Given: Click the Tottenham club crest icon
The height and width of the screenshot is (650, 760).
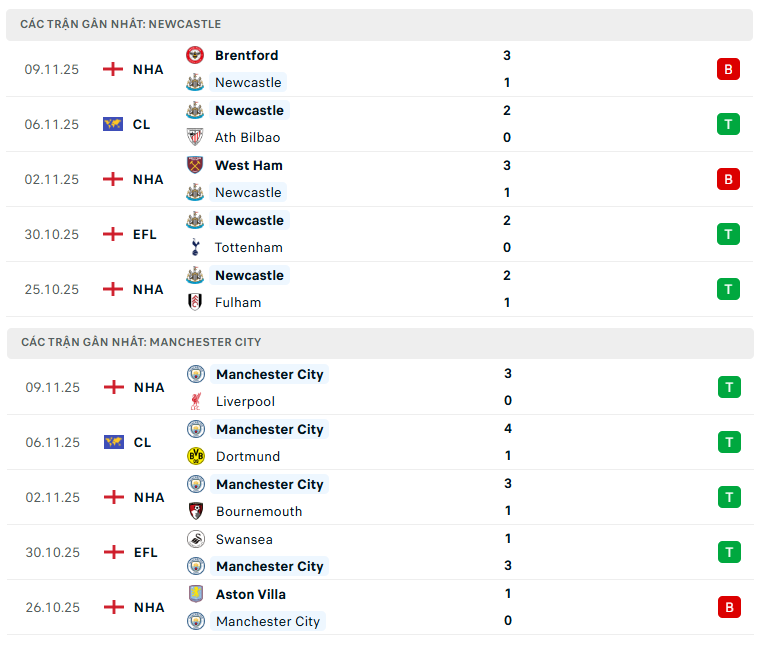Looking at the screenshot, I should 195,247.
